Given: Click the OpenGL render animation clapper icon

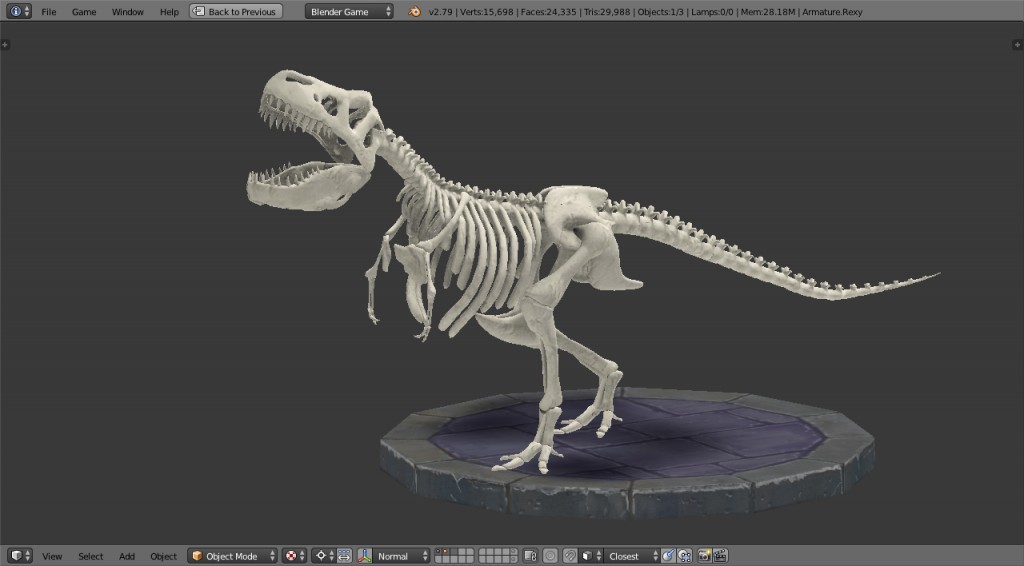Looking at the screenshot, I should (720, 556).
